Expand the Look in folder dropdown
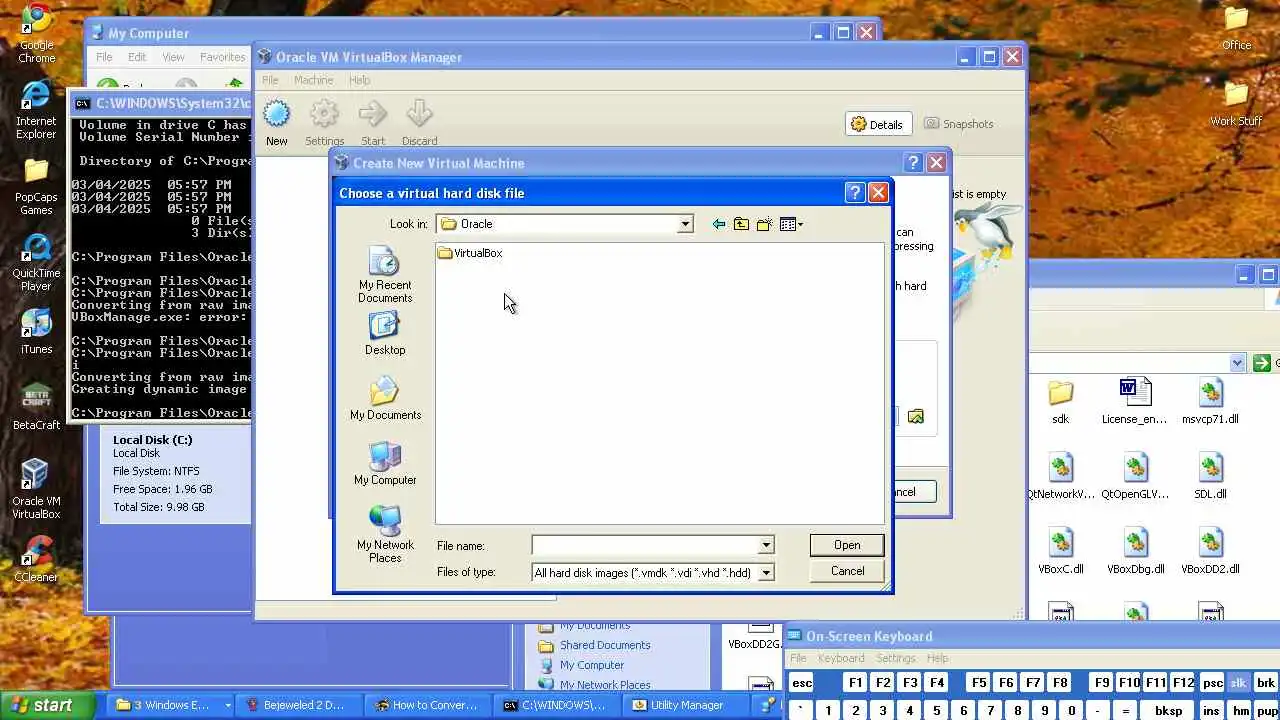The height and width of the screenshot is (720, 1280). click(685, 224)
